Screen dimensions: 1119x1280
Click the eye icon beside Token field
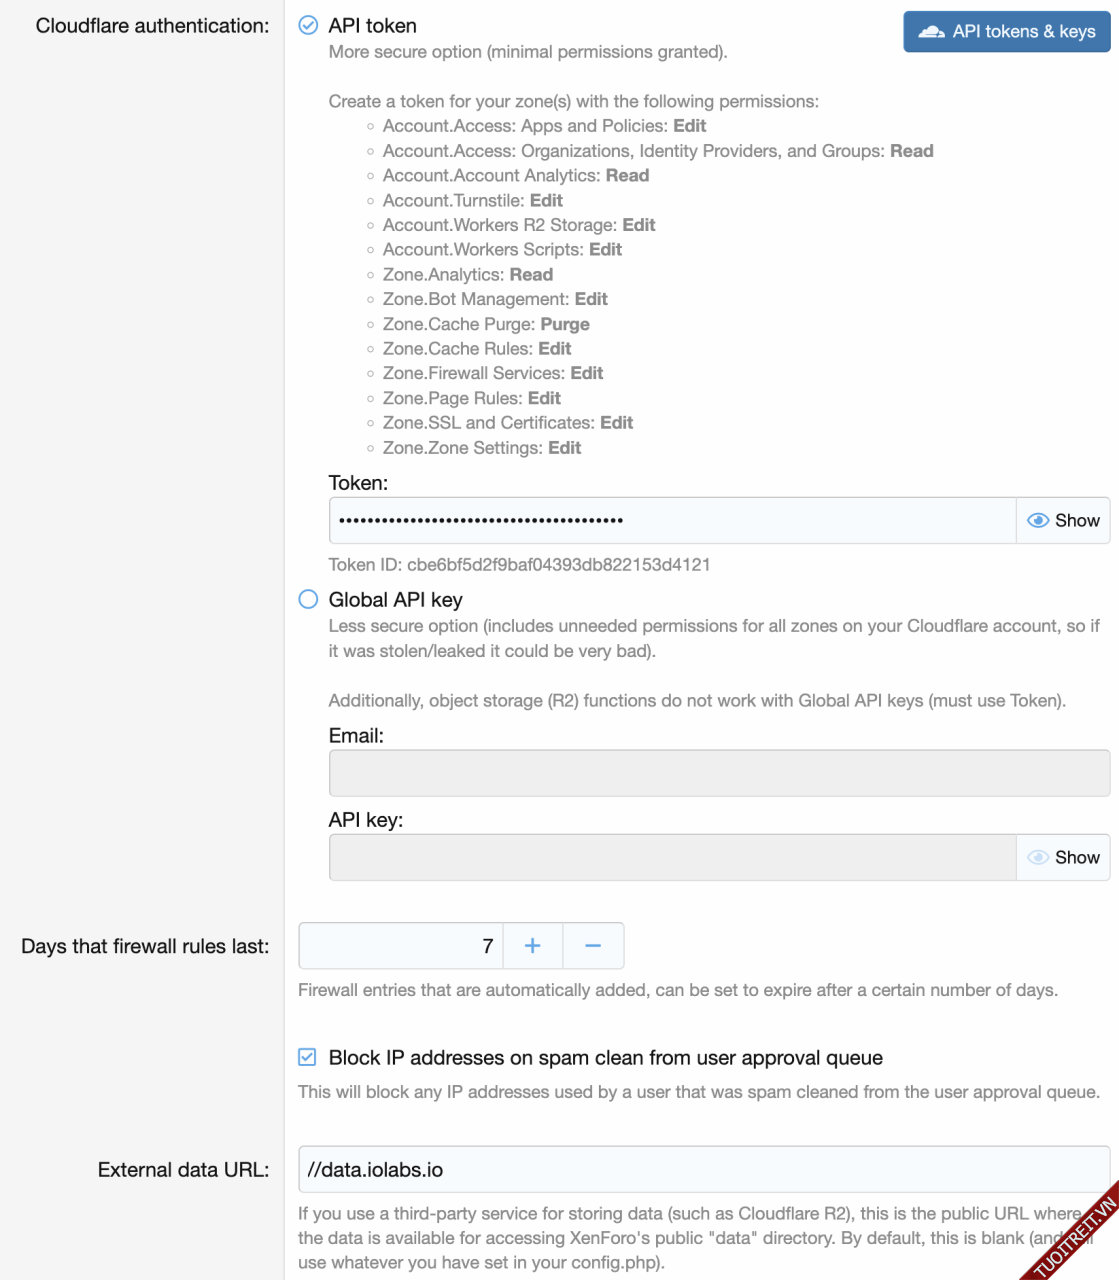(1038, 521)
